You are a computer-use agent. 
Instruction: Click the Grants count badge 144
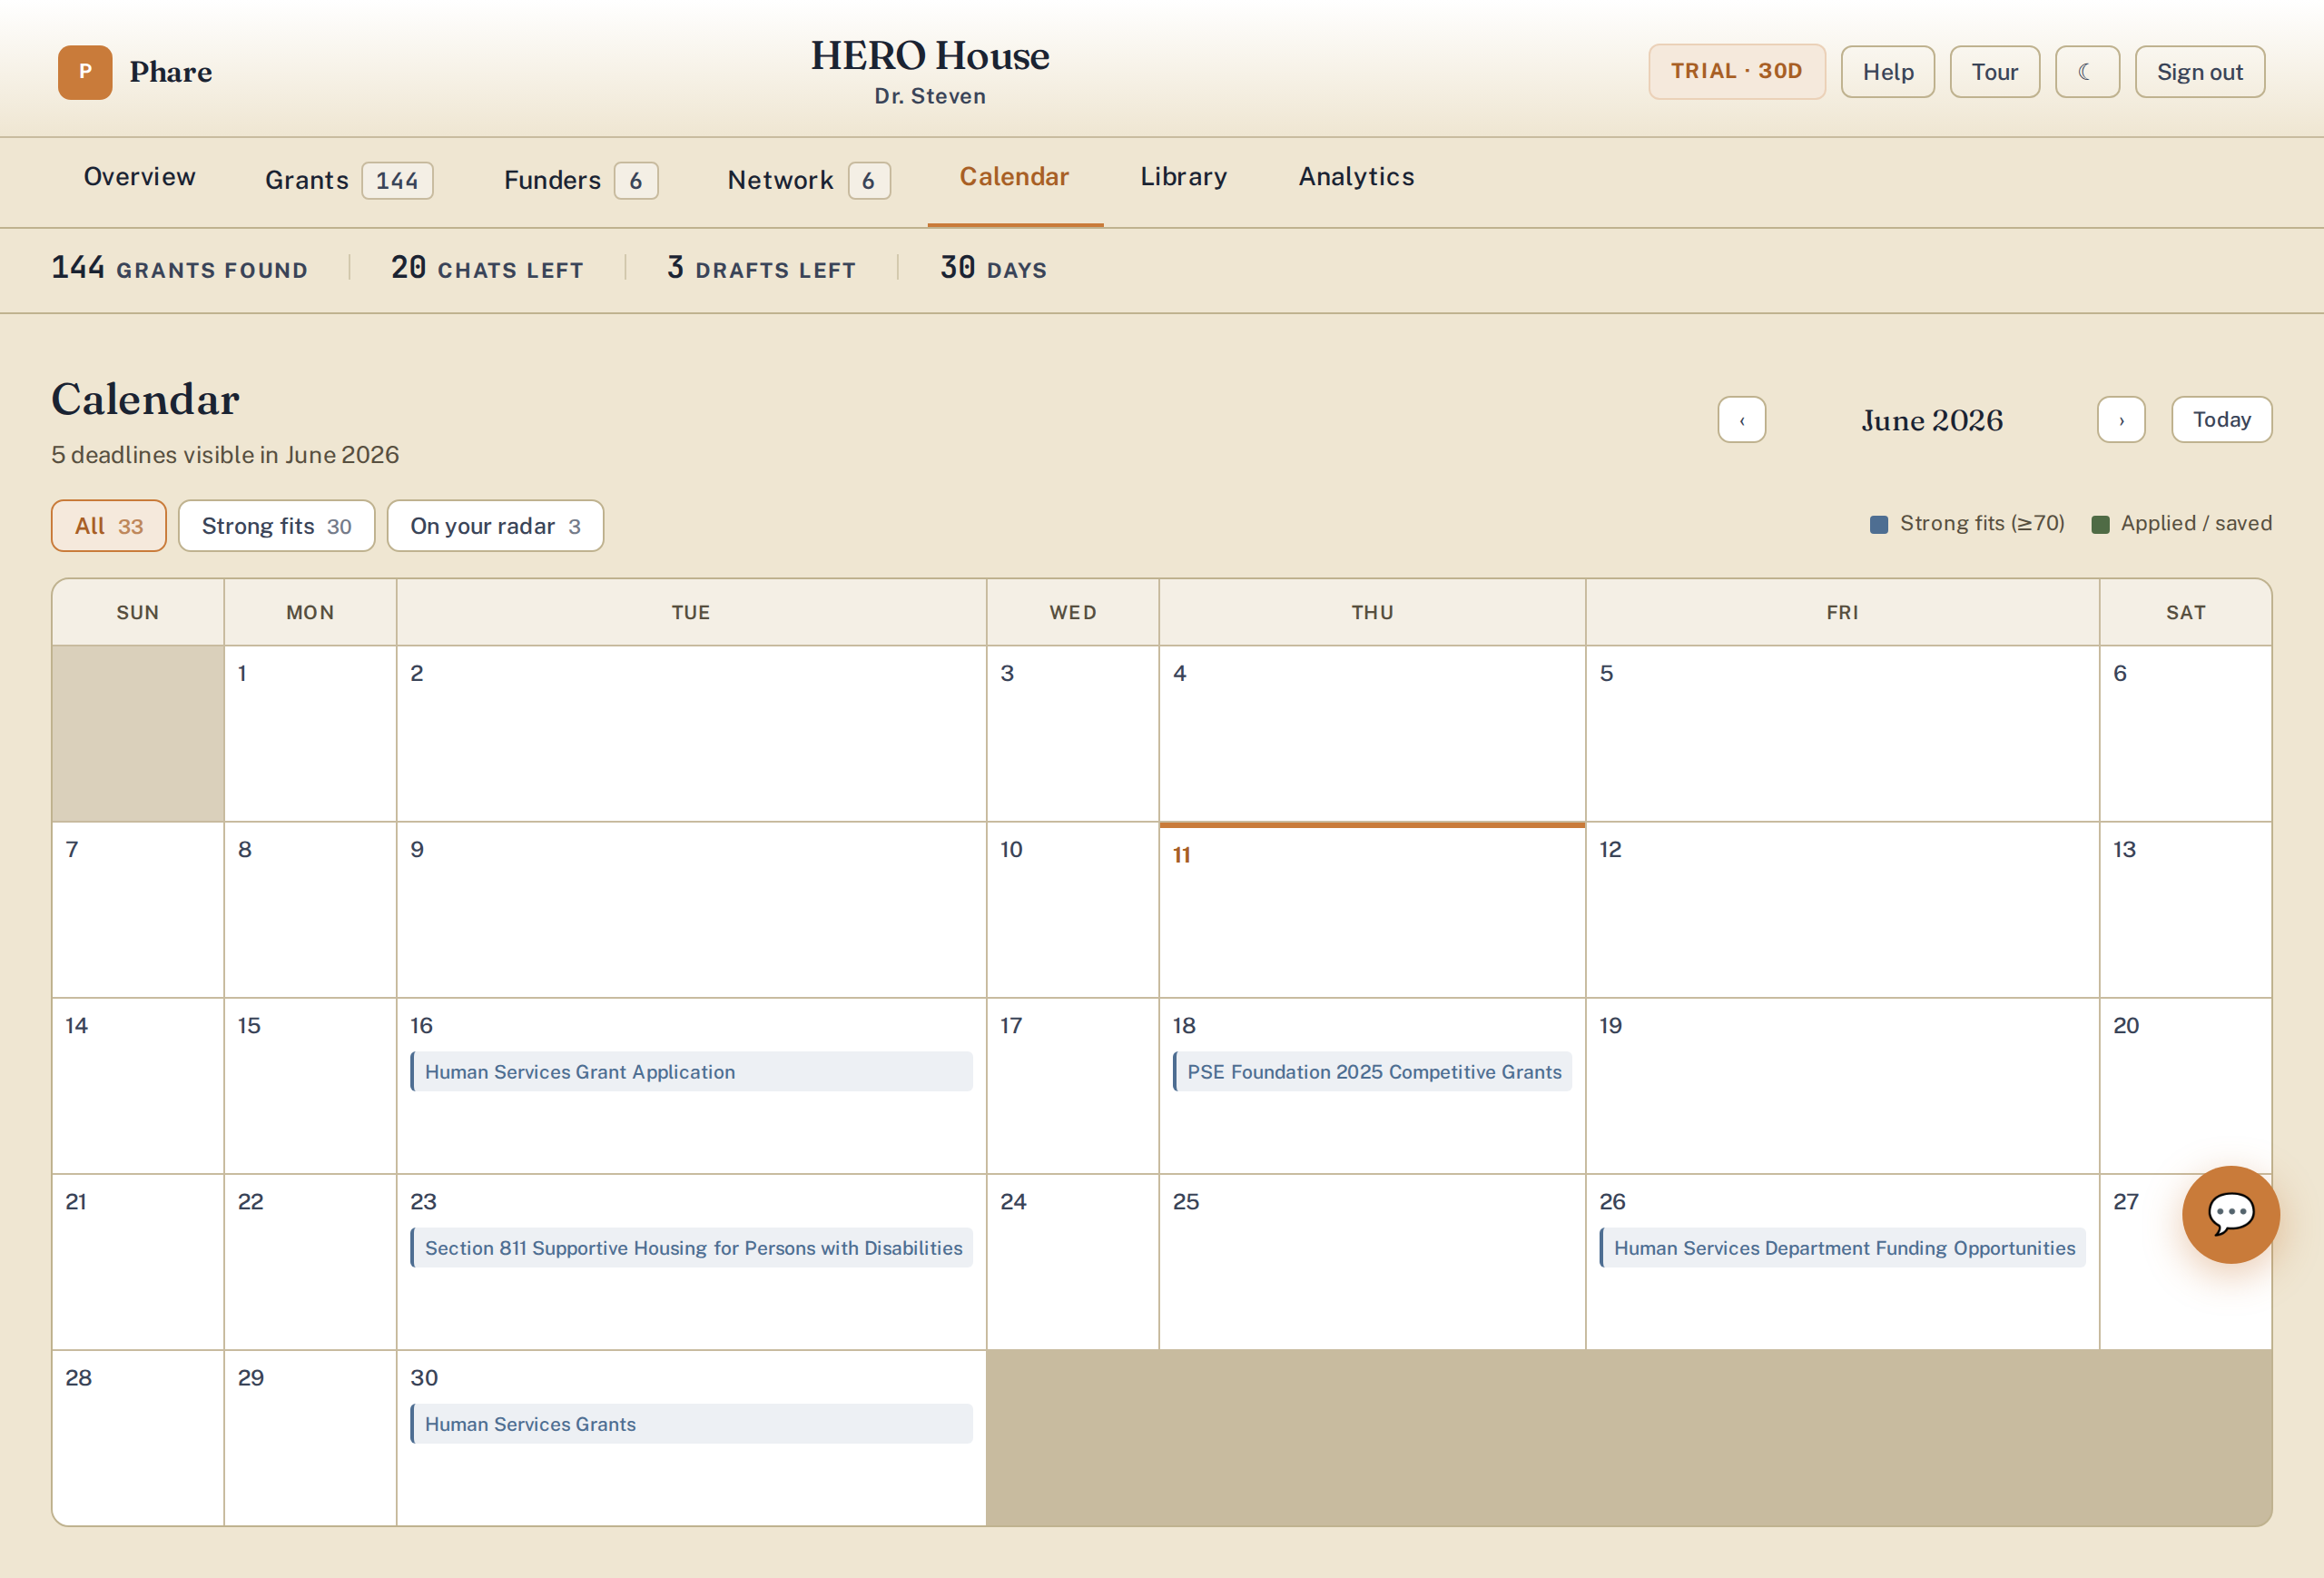pyautogui.click(x=397, y=181)
